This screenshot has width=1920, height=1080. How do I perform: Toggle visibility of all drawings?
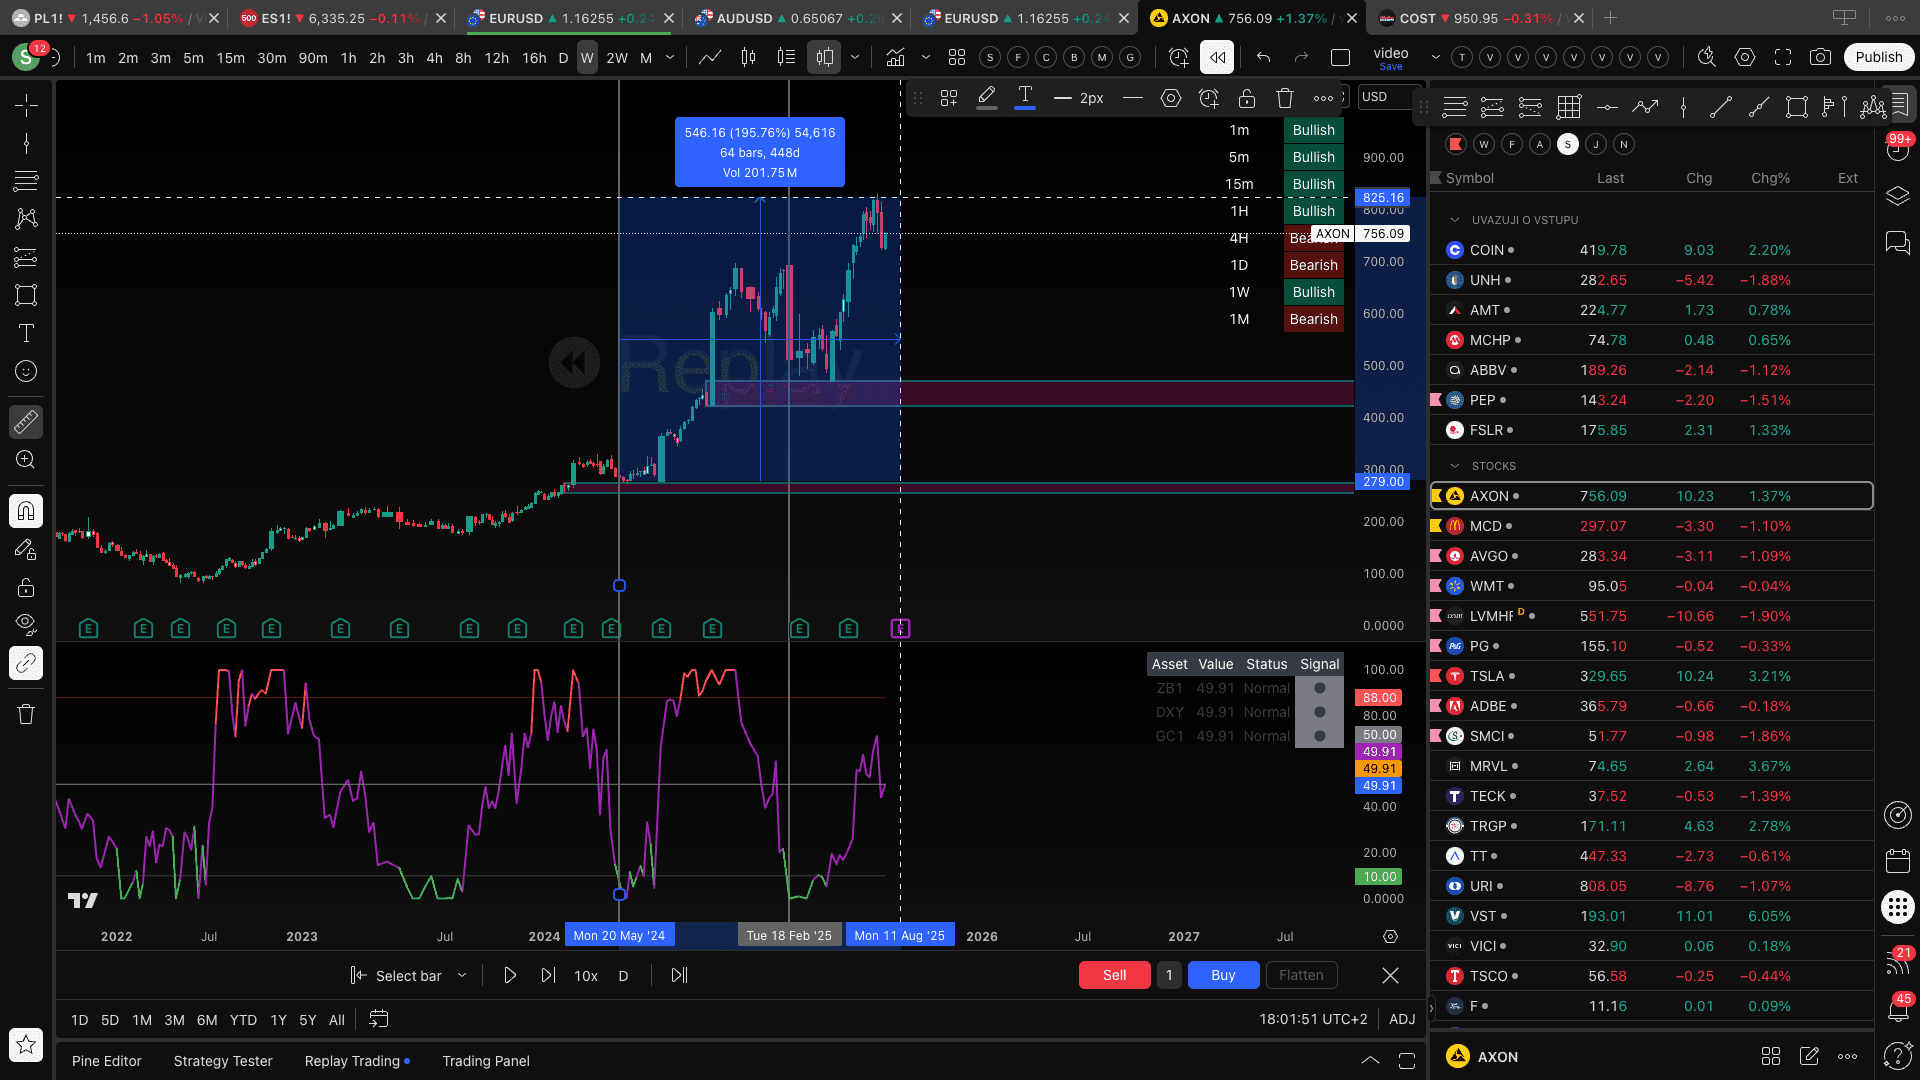[x=26, y=623]
